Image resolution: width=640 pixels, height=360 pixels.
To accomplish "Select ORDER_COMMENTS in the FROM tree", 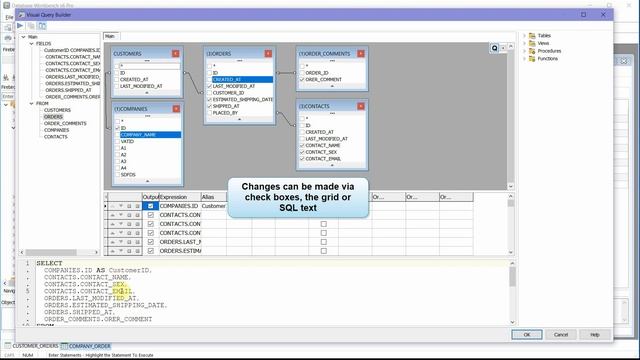I will click(65, 123).
